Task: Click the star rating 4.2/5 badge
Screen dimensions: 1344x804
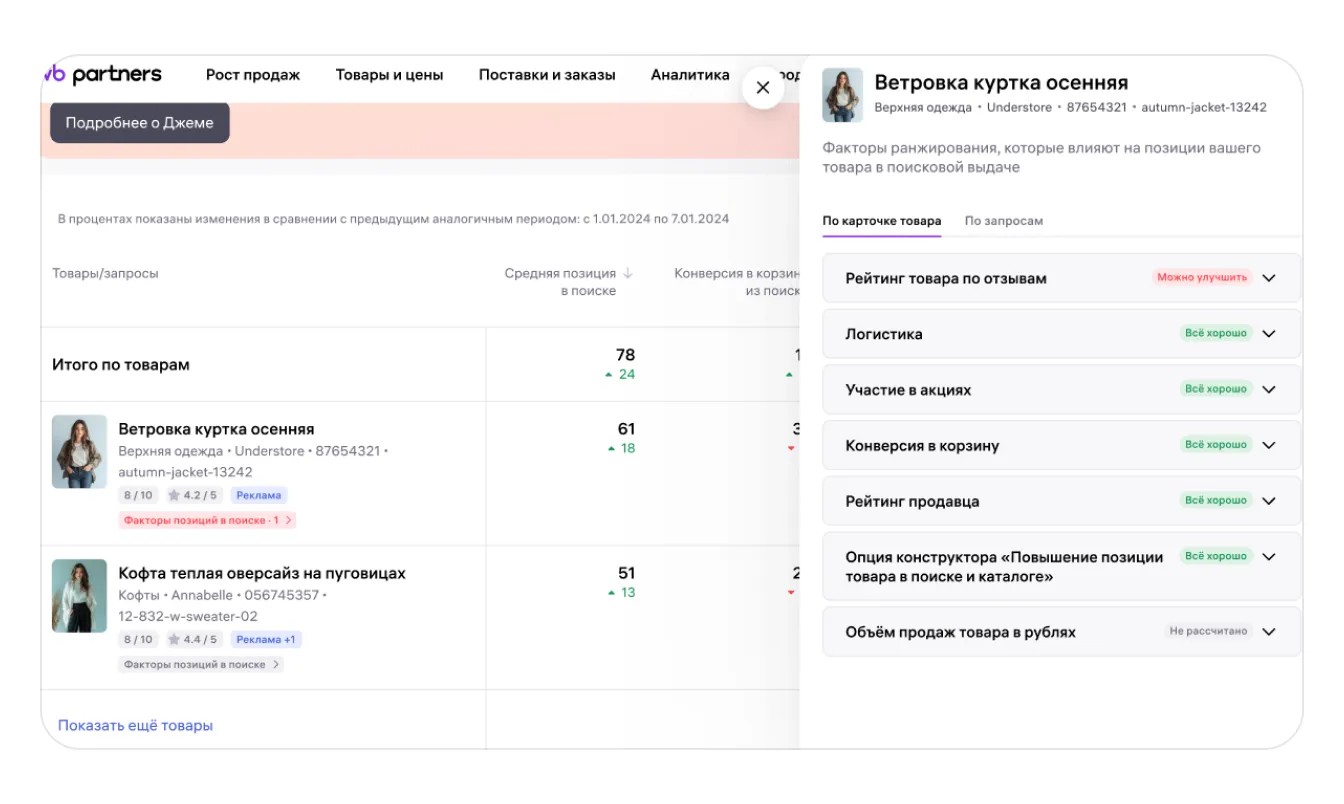Action: [x=192, y=495]
